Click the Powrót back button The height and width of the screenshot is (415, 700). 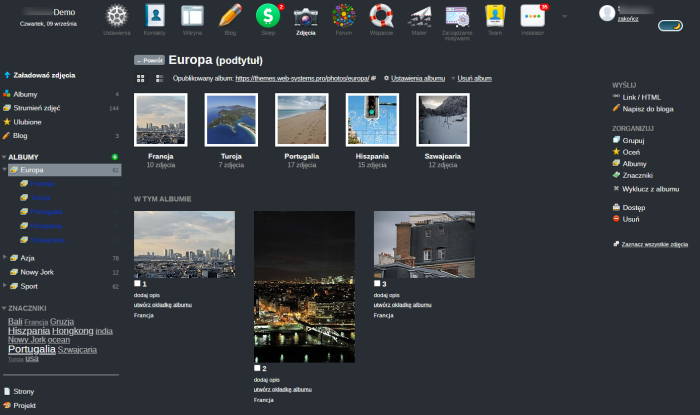(x=149, y=60)
